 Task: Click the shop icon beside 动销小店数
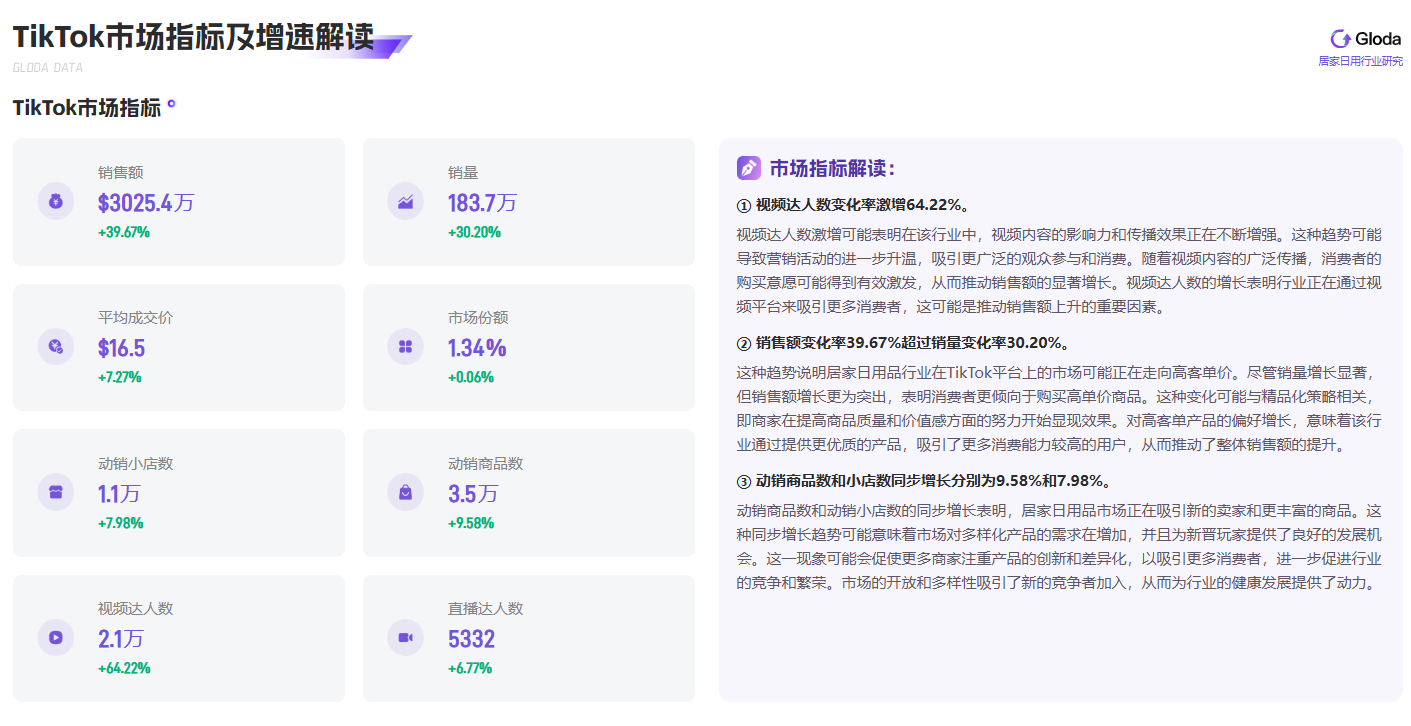click(56, 492)
